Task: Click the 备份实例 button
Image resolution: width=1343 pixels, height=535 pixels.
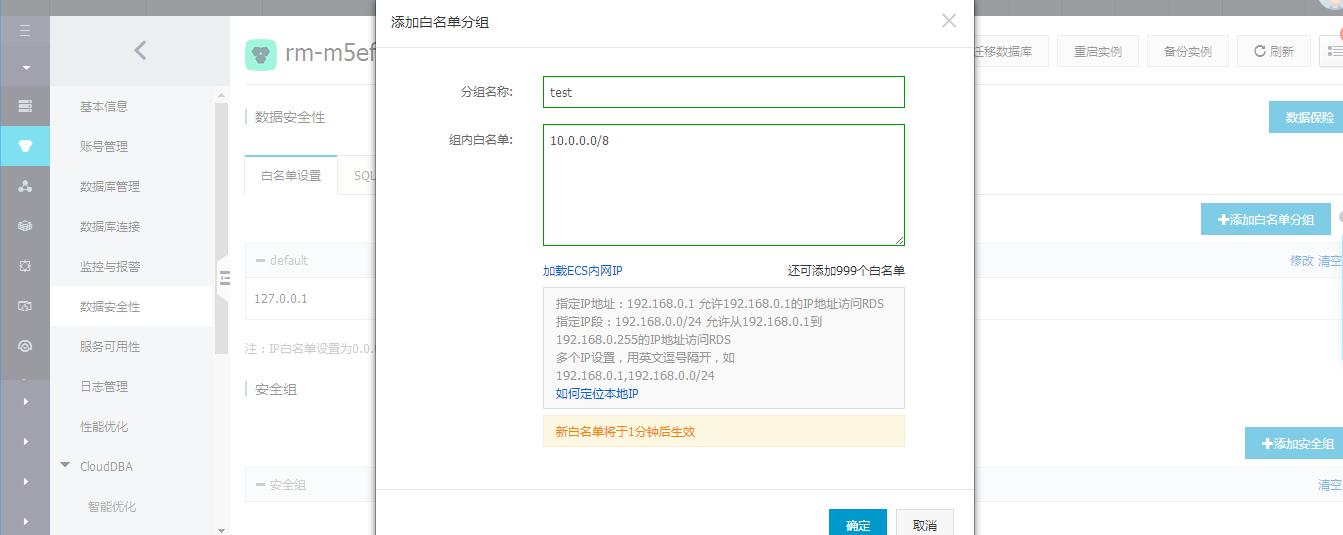Action: [x=1188, y=51]
